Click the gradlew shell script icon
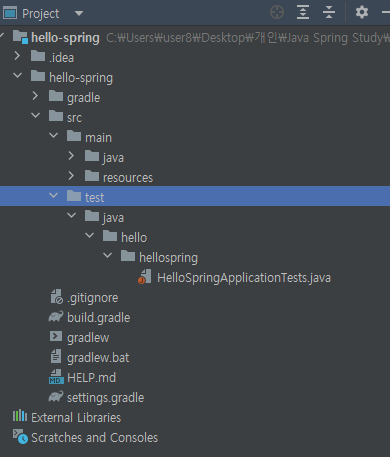Viewport: 390px width, 457px height. click(56, 336)
